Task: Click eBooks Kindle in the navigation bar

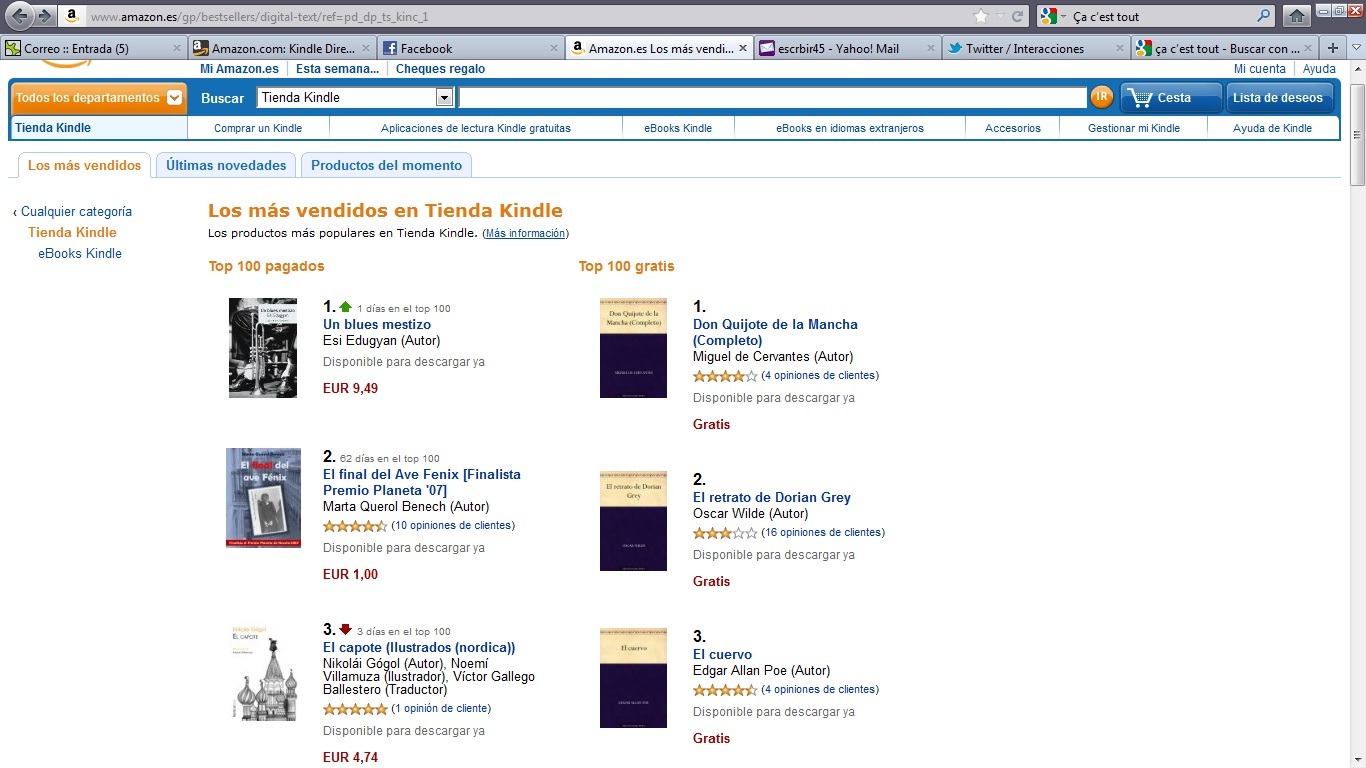Action: coord(678,128)
